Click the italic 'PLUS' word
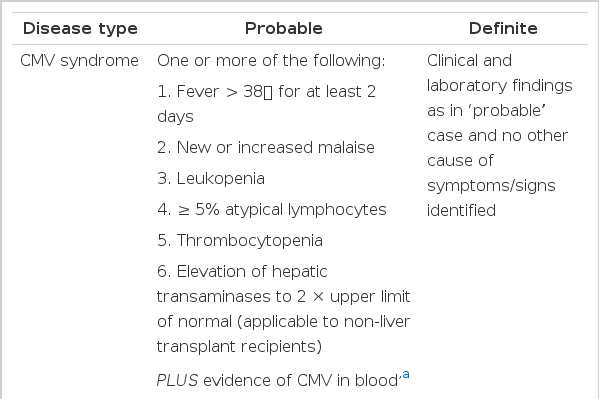 pos(177,381)
